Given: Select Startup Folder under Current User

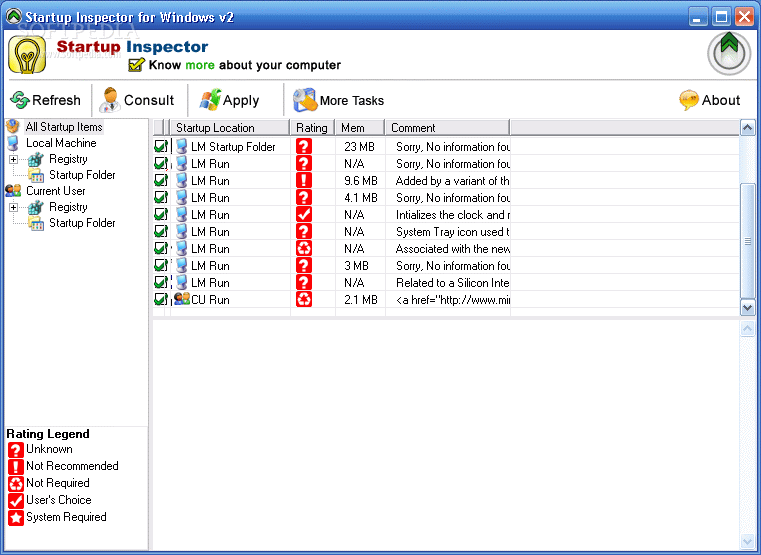Looking at the screenshot, I should [82, 223].
